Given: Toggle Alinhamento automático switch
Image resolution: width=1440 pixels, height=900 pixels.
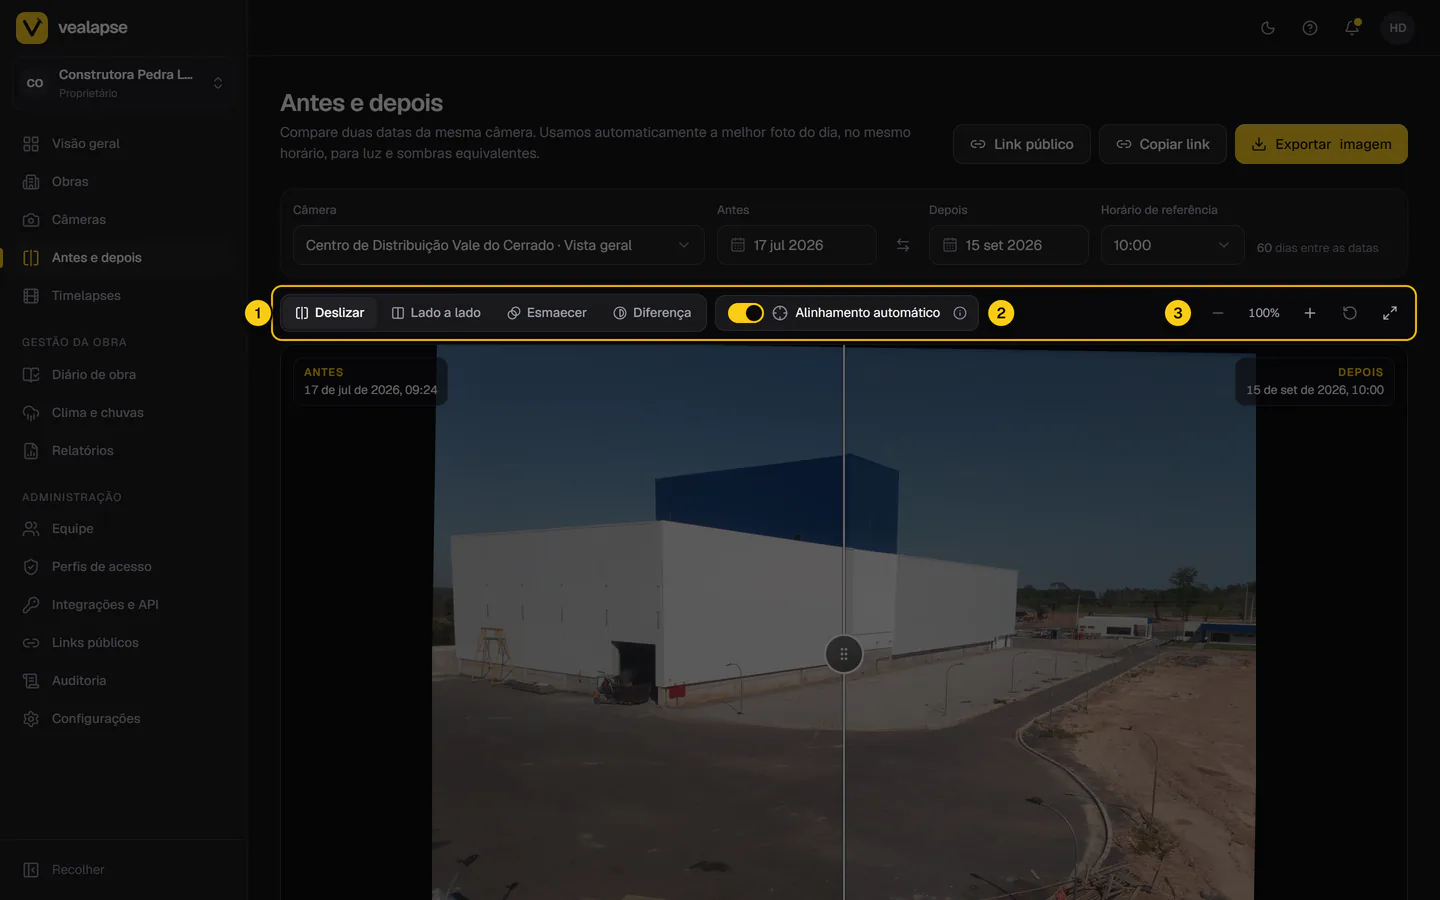Looking at the screenshot, I should click(x=746, y=313).
